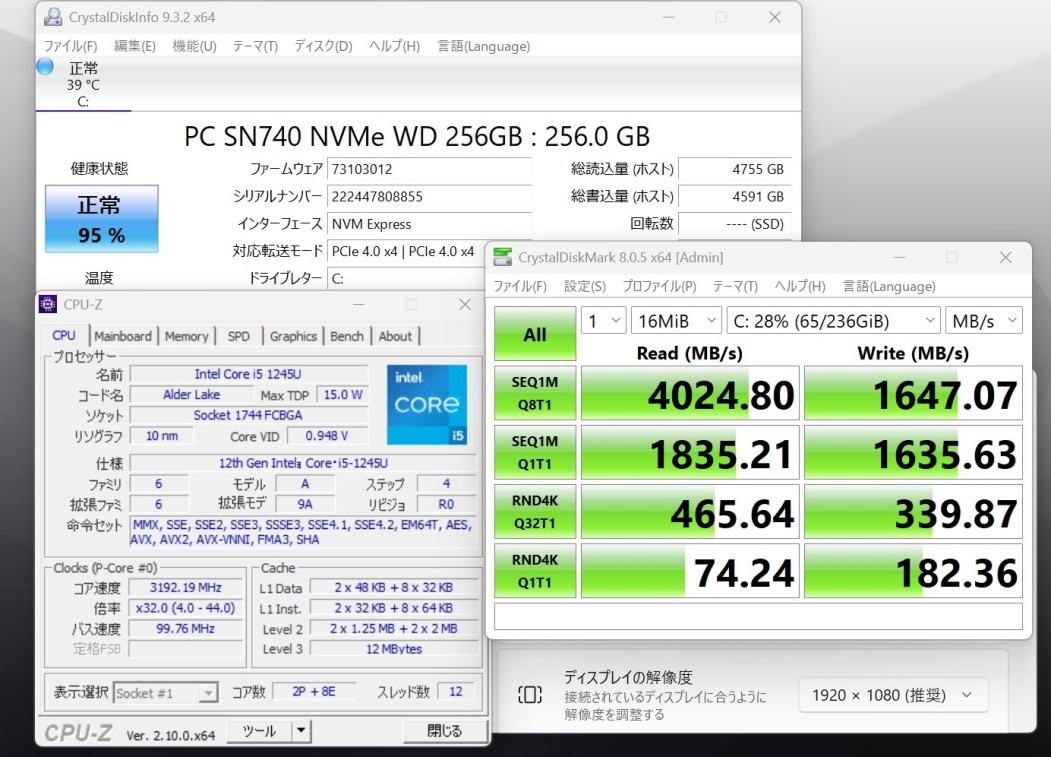Screen dimensions: 1051x757
Task: Click the Level 3 cache value 12 MBytes
Action: pos(394,649)
